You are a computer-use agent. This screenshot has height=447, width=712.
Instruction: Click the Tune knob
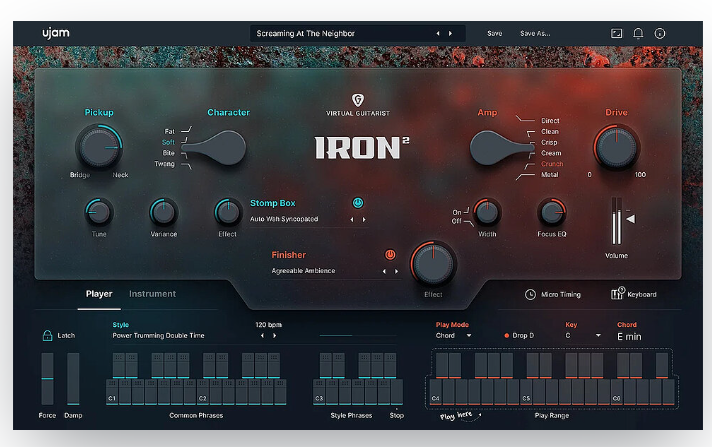click(x=99, y=212)
